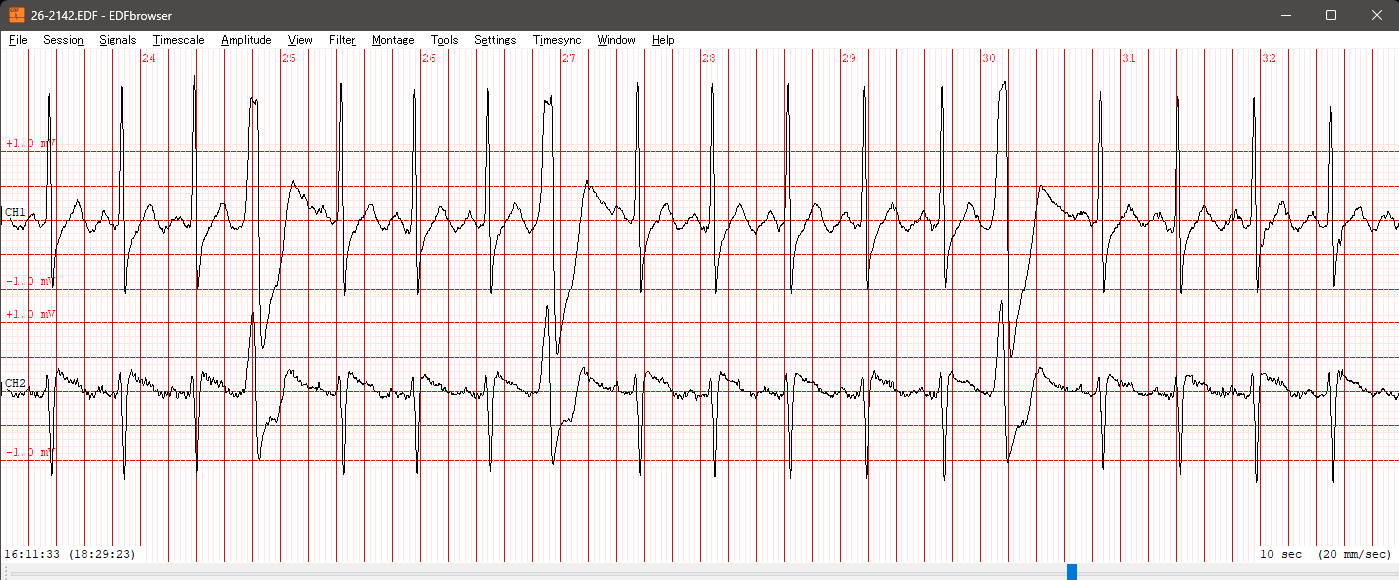Open the Timesync menu
1399x580 pixels.
(556, 40)
